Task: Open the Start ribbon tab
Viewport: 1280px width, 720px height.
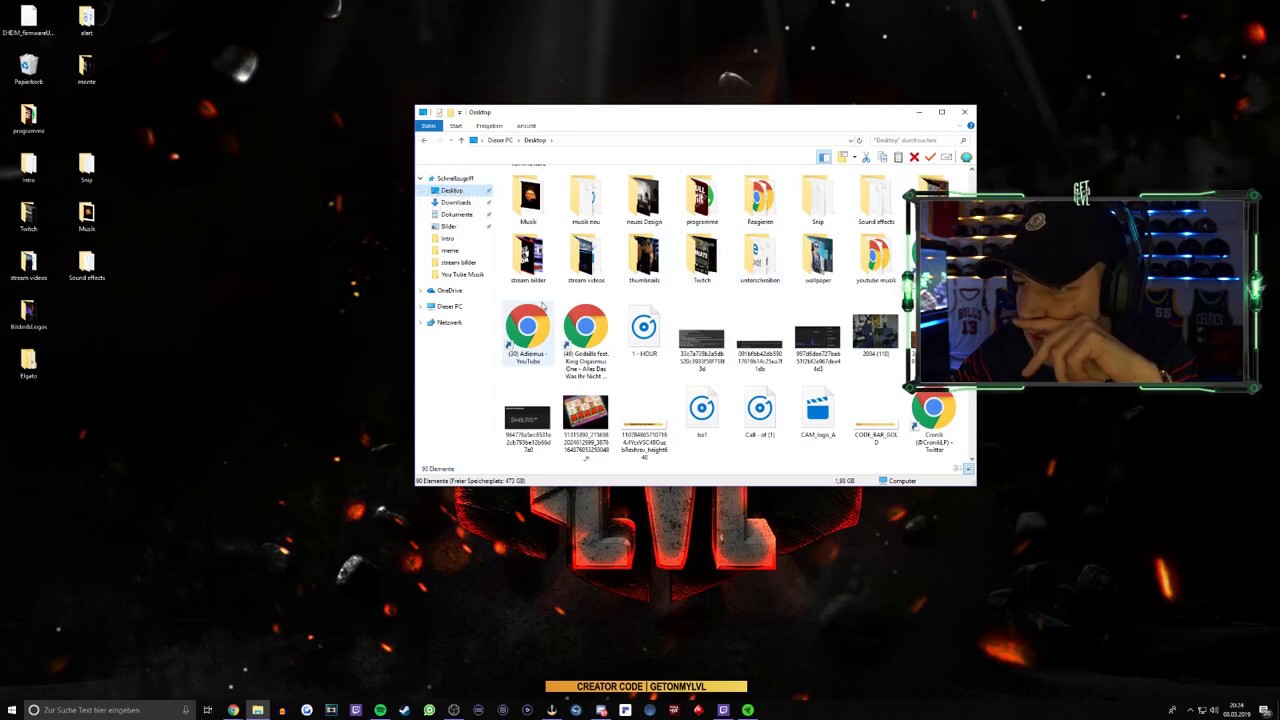Action: 456,126
